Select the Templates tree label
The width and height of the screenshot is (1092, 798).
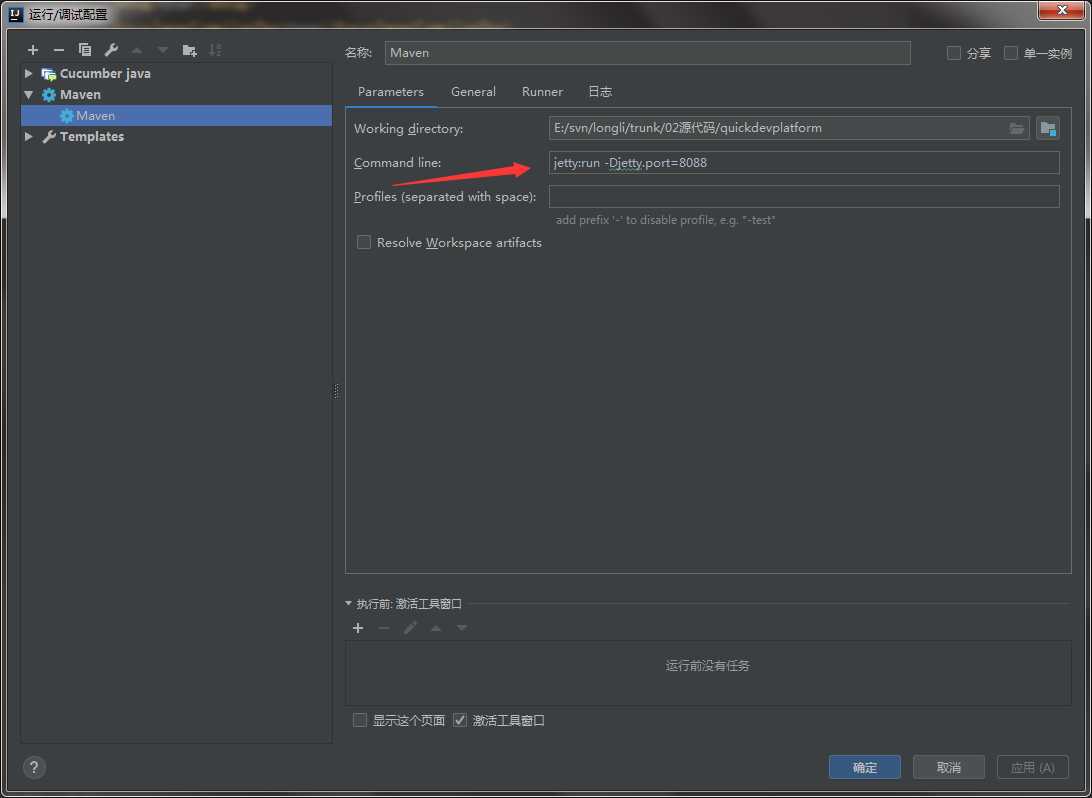click(x=92, y=136)
